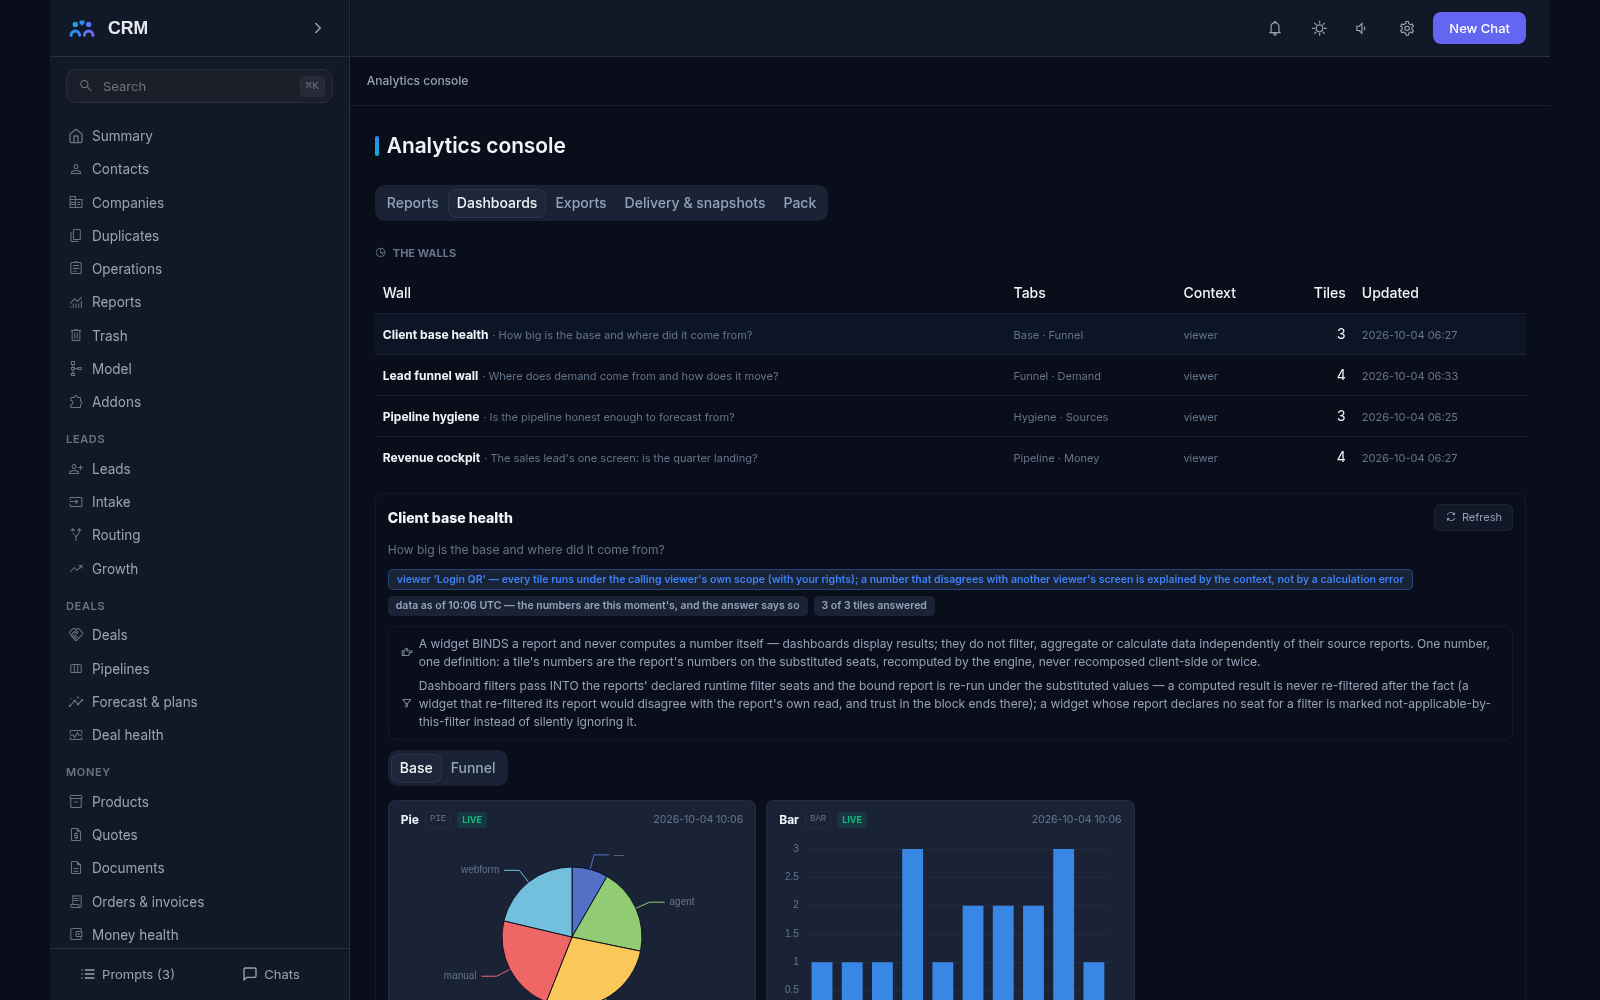The width and height of the screenshot is (1600, 1000).
Task: Open Deals tag icon in sidebar
Action: point(76,635)
